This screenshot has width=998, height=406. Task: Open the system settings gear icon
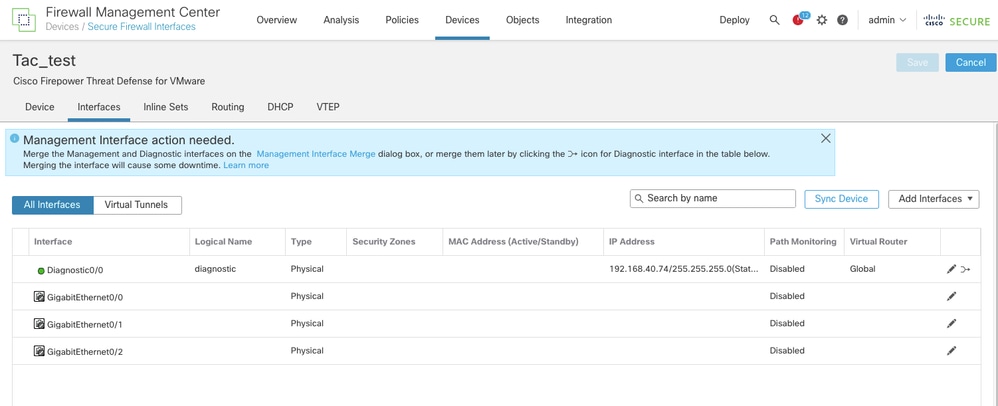[822, 20]
